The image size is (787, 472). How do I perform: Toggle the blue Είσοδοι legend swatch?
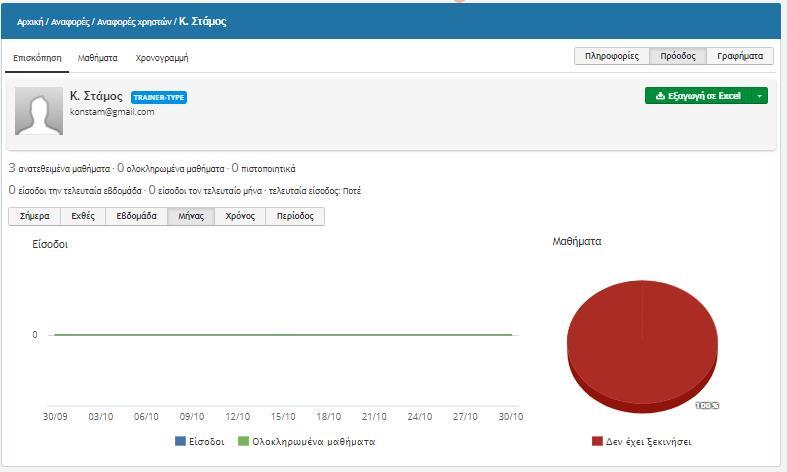[180, 441]
